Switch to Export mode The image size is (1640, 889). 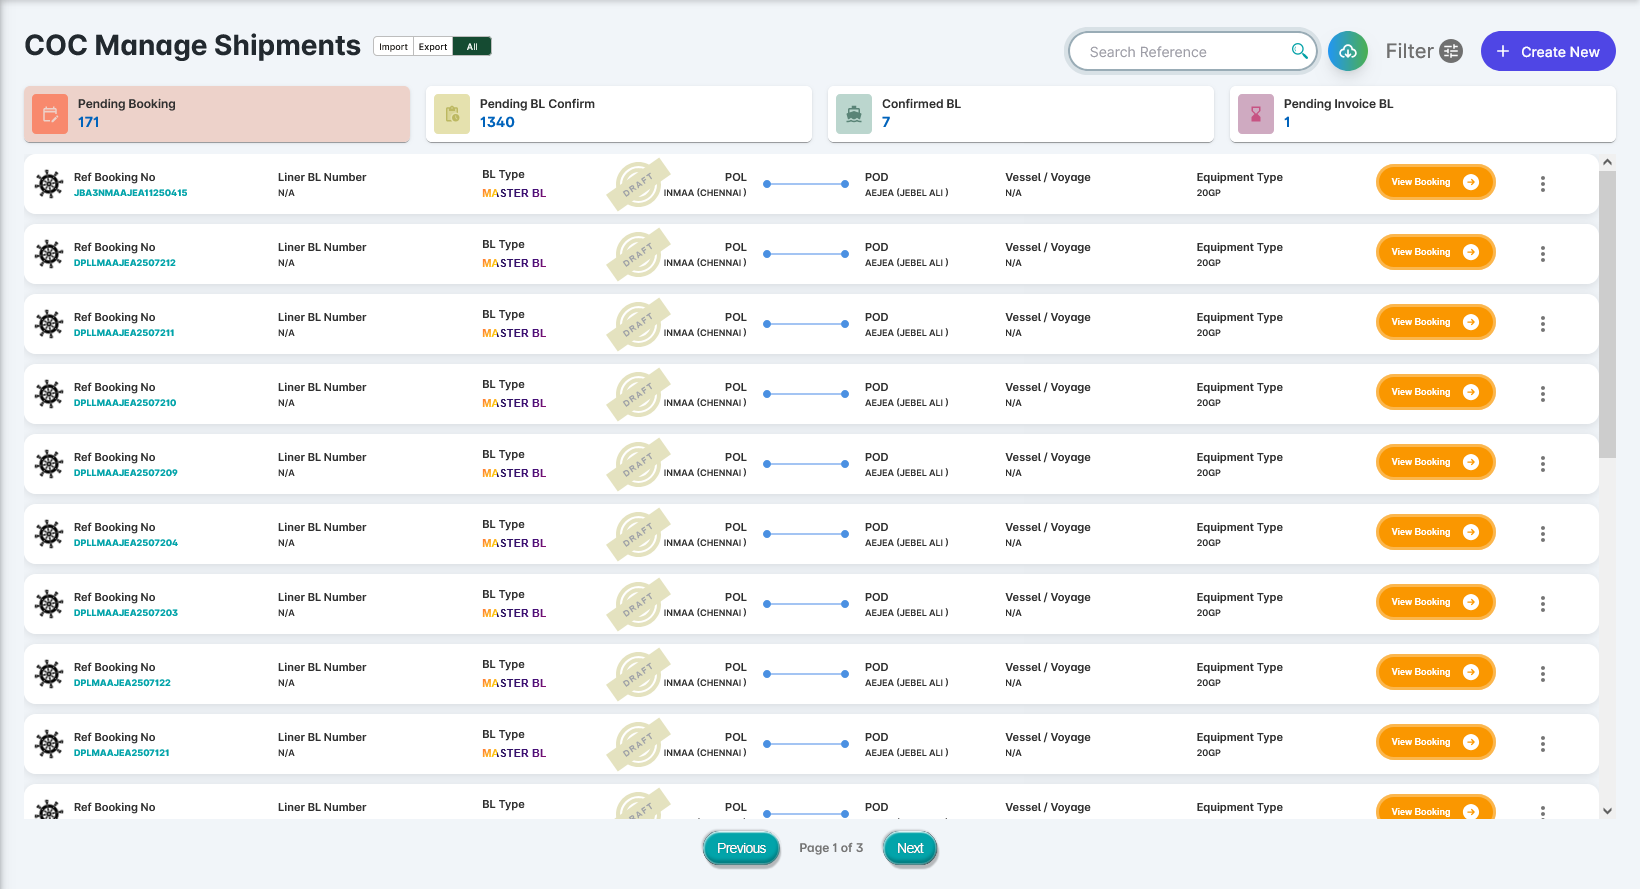(x=433, y=47)
